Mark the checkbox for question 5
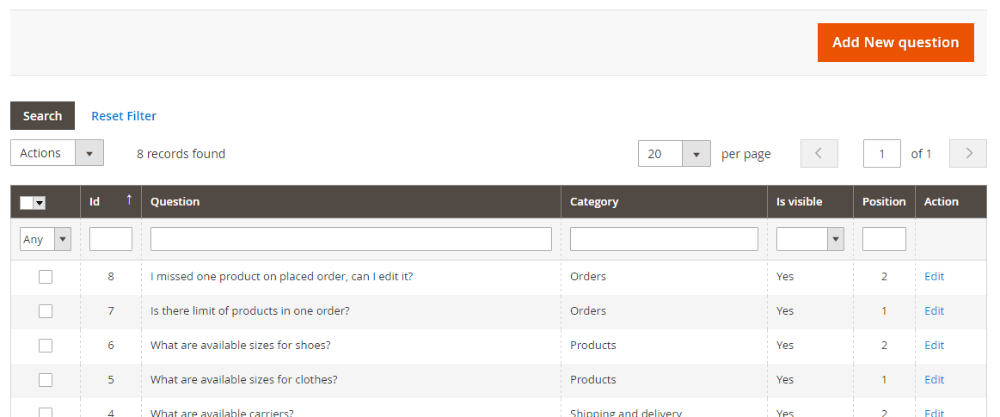The height and width of the screenshot is (417, 1000). click(45, 380)
